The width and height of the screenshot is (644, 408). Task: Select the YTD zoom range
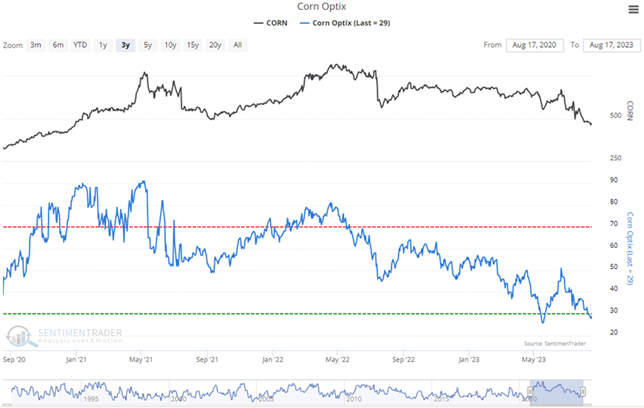80,45
